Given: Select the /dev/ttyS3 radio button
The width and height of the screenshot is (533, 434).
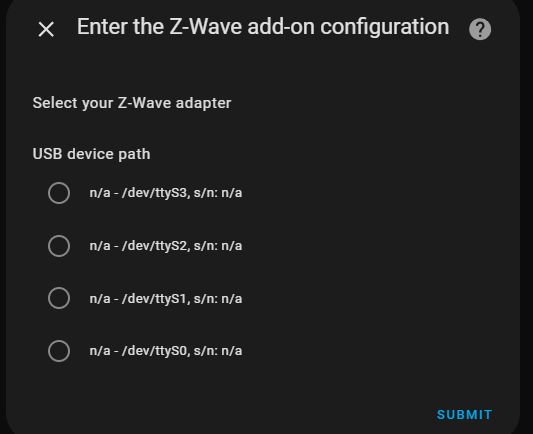Looking at the screenshot, I should pos(59,193).
